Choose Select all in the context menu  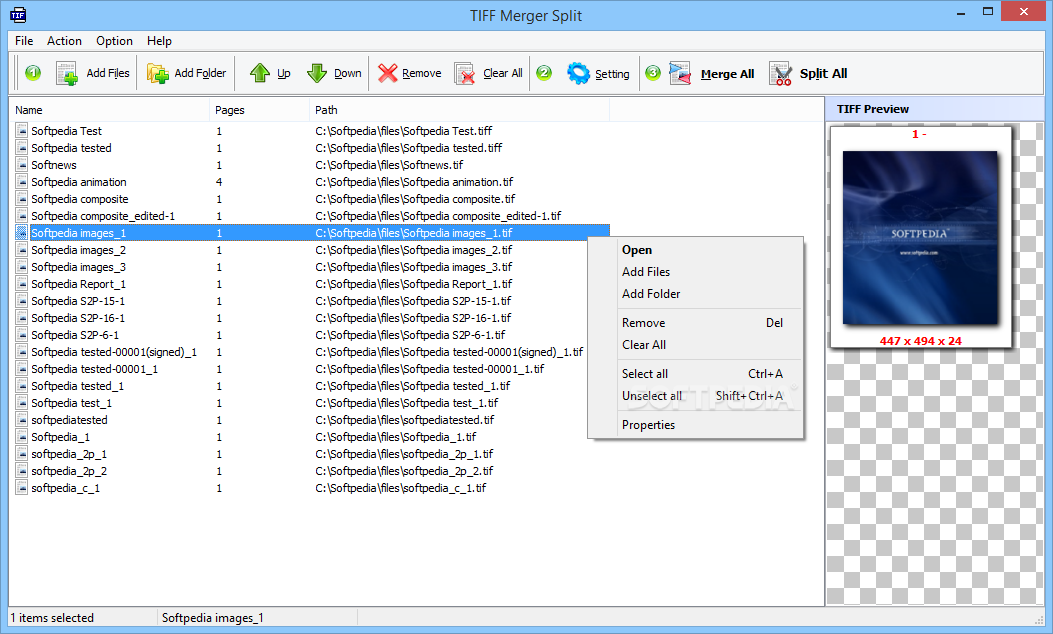696,374
